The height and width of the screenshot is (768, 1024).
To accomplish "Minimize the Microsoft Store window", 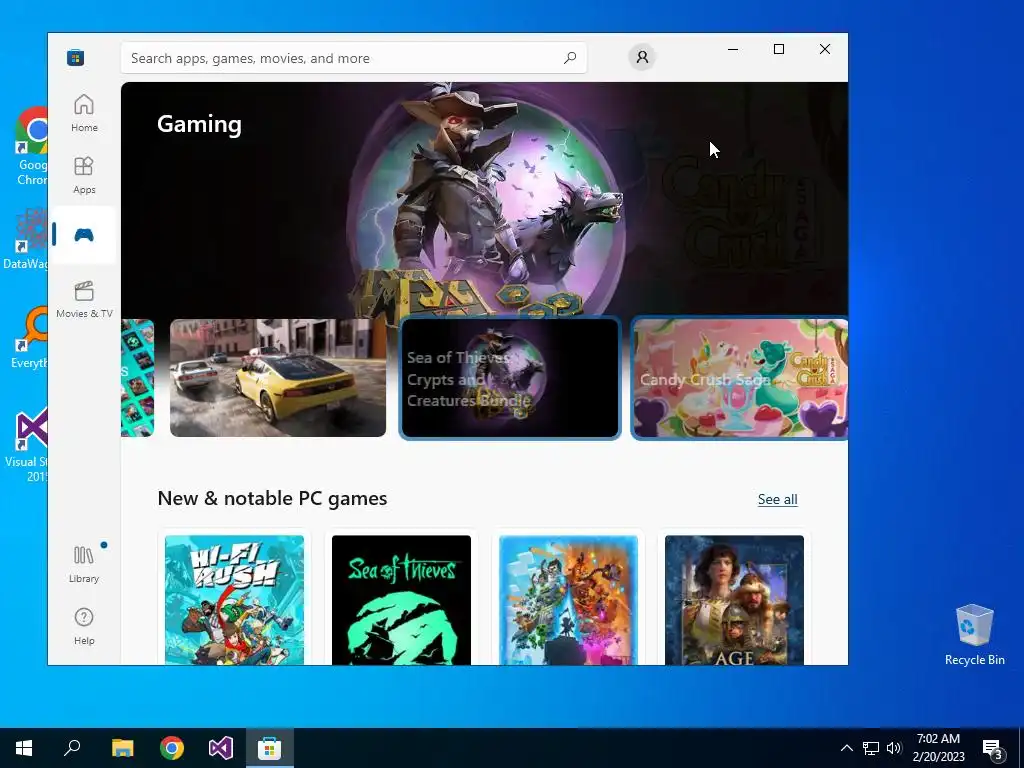I will click(733, 50).
